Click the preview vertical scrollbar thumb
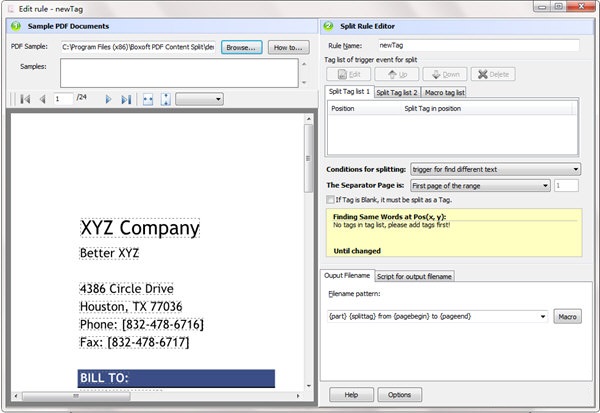This screenshot has width=600, height=413. 308,158
